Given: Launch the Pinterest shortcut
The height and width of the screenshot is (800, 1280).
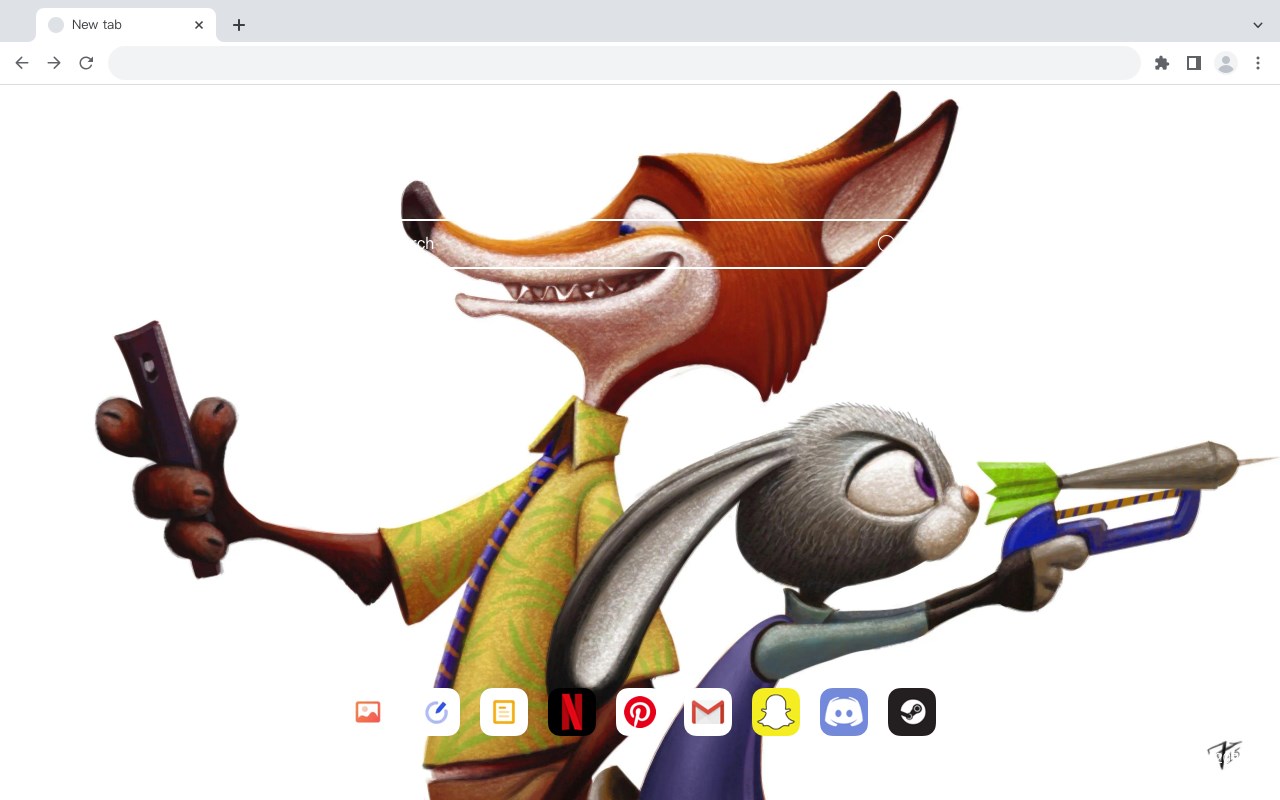Looking at the screenshot, I should click(640, 712).
